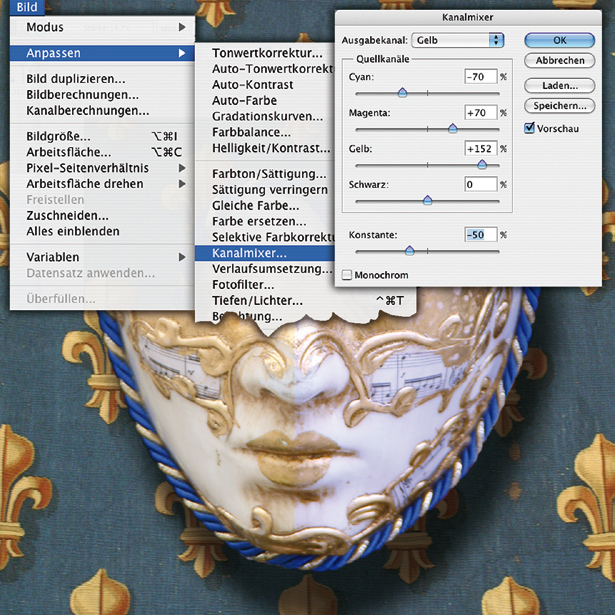Open the Bild menu in menu bar

[x=27, y=7]
